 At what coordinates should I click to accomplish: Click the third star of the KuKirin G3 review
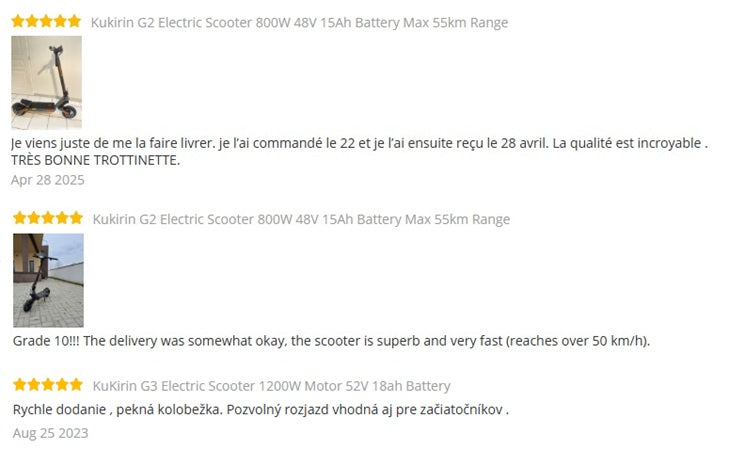pos(48,385)
